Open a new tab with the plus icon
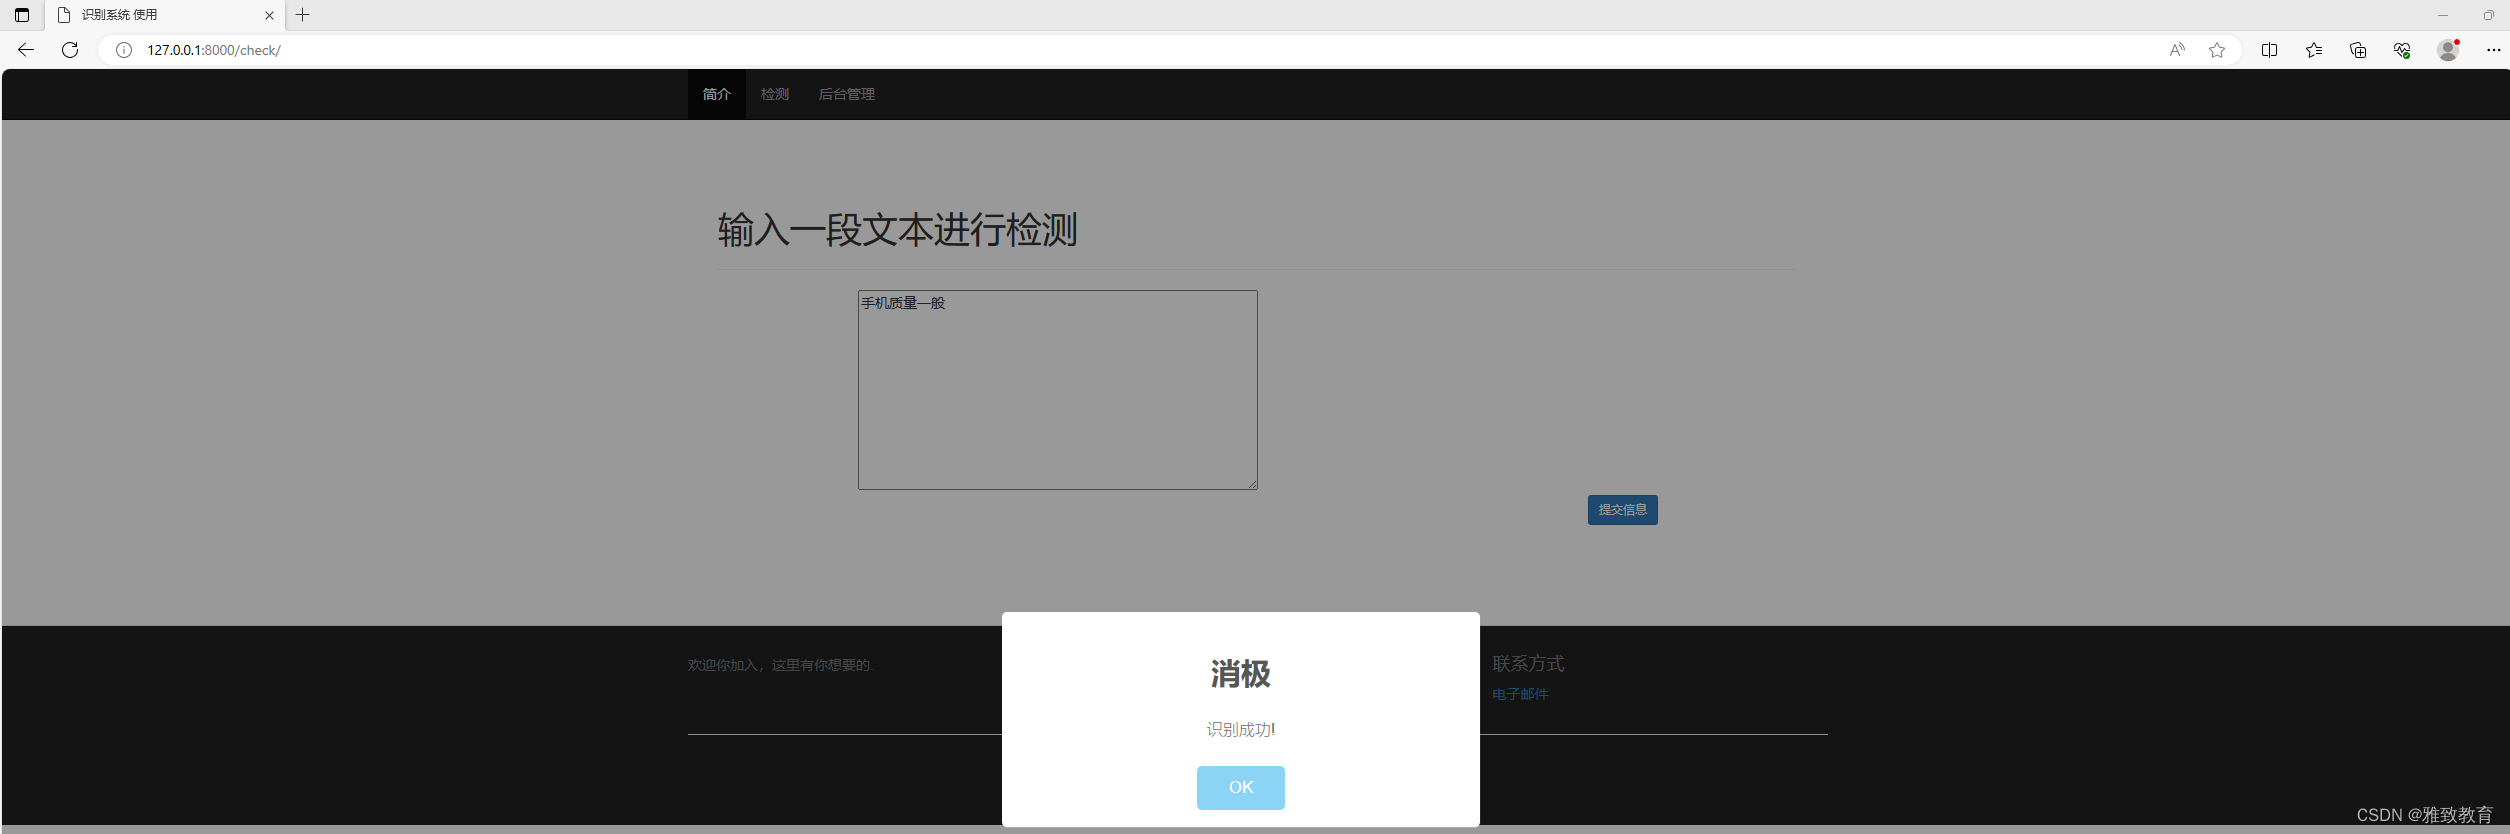The height and width of the screenshot is (834, 2510). pyautogui.click(x=303, y=15)
